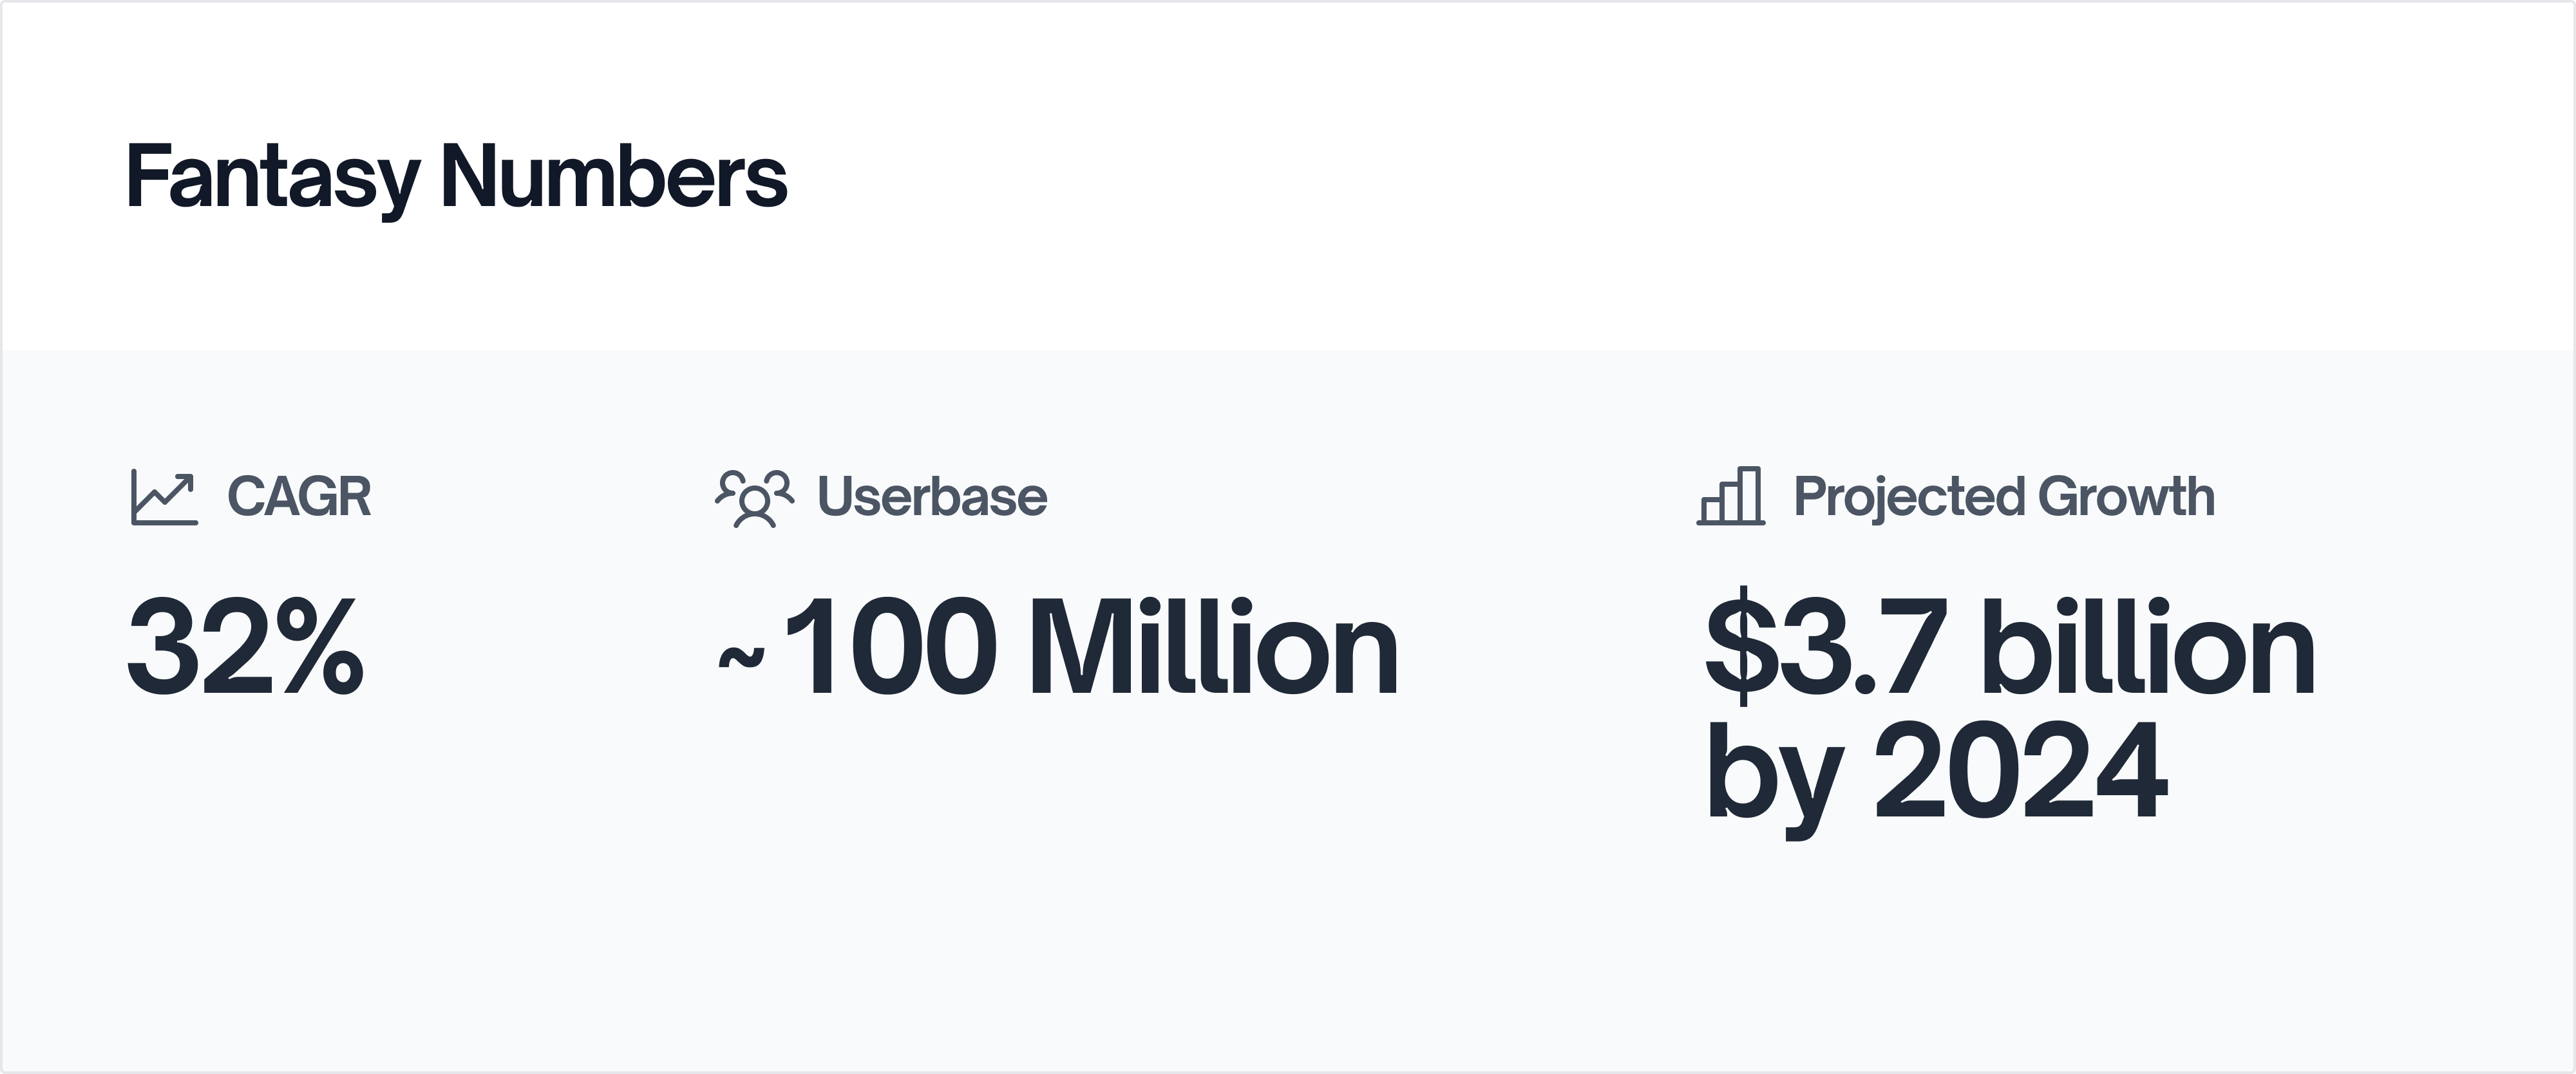Select the Projected Growth label

click(2003, 497)
